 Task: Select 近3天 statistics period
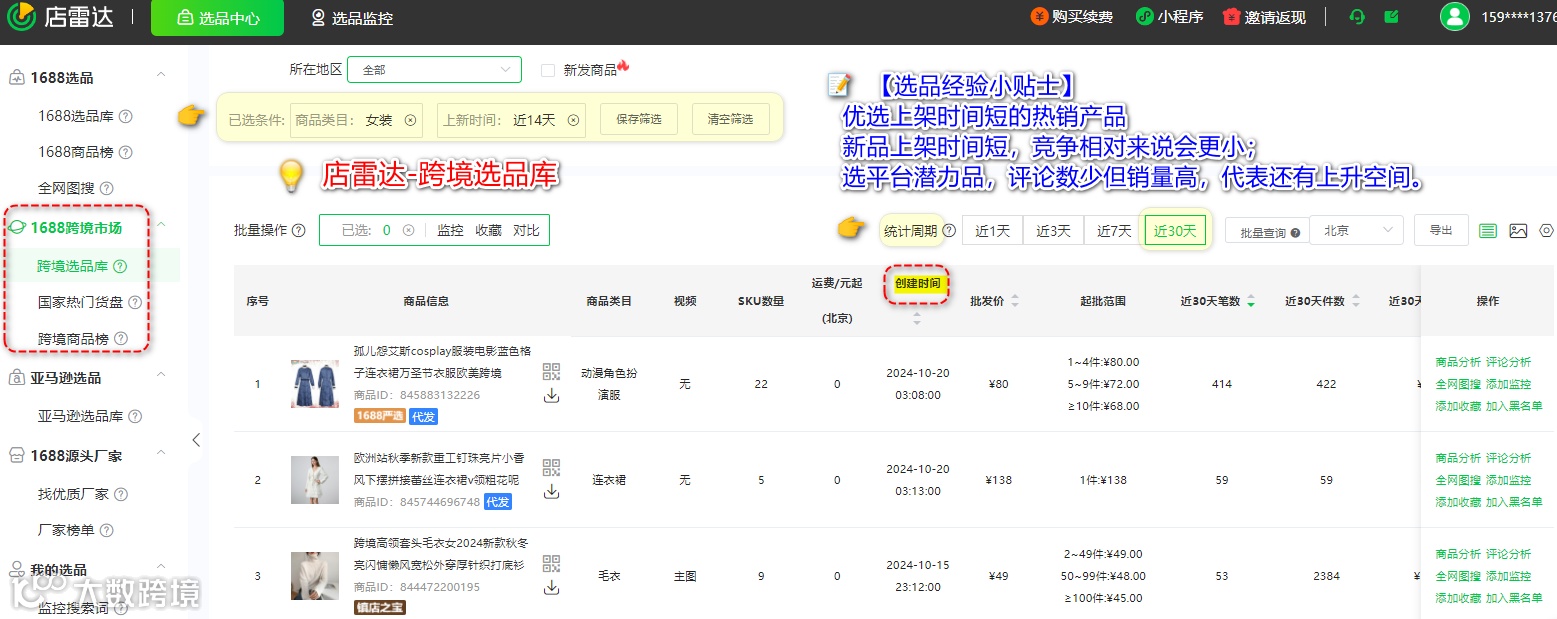pyautogui.click(x=1053, y=231)
